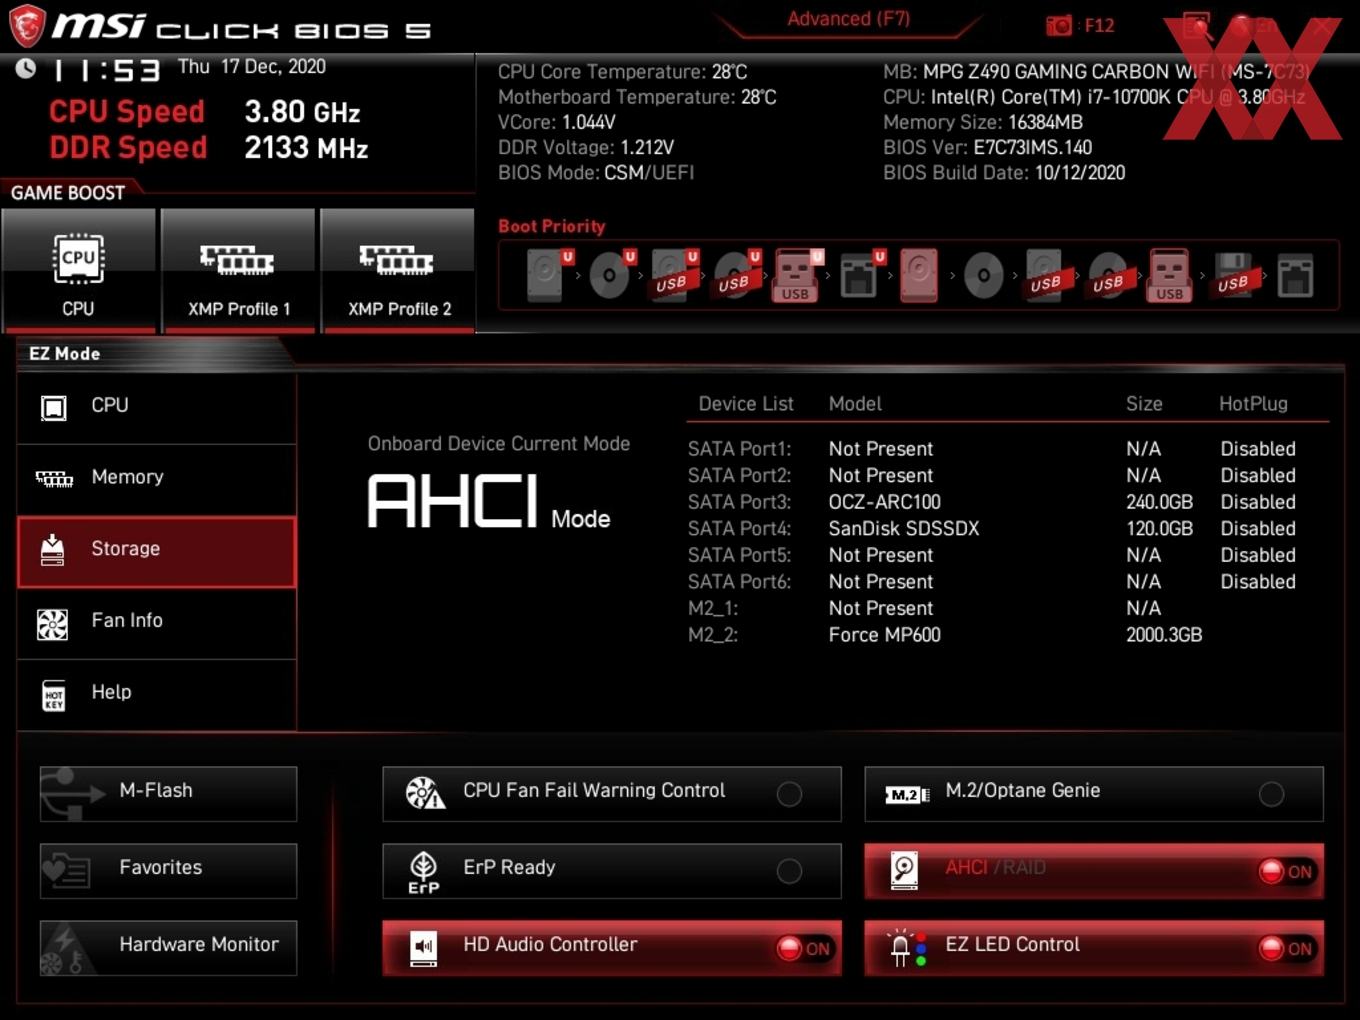The width and height of the screenshot is (1360, 1020).
Task: Click the 240.0GB size value
Action: 1159,502
